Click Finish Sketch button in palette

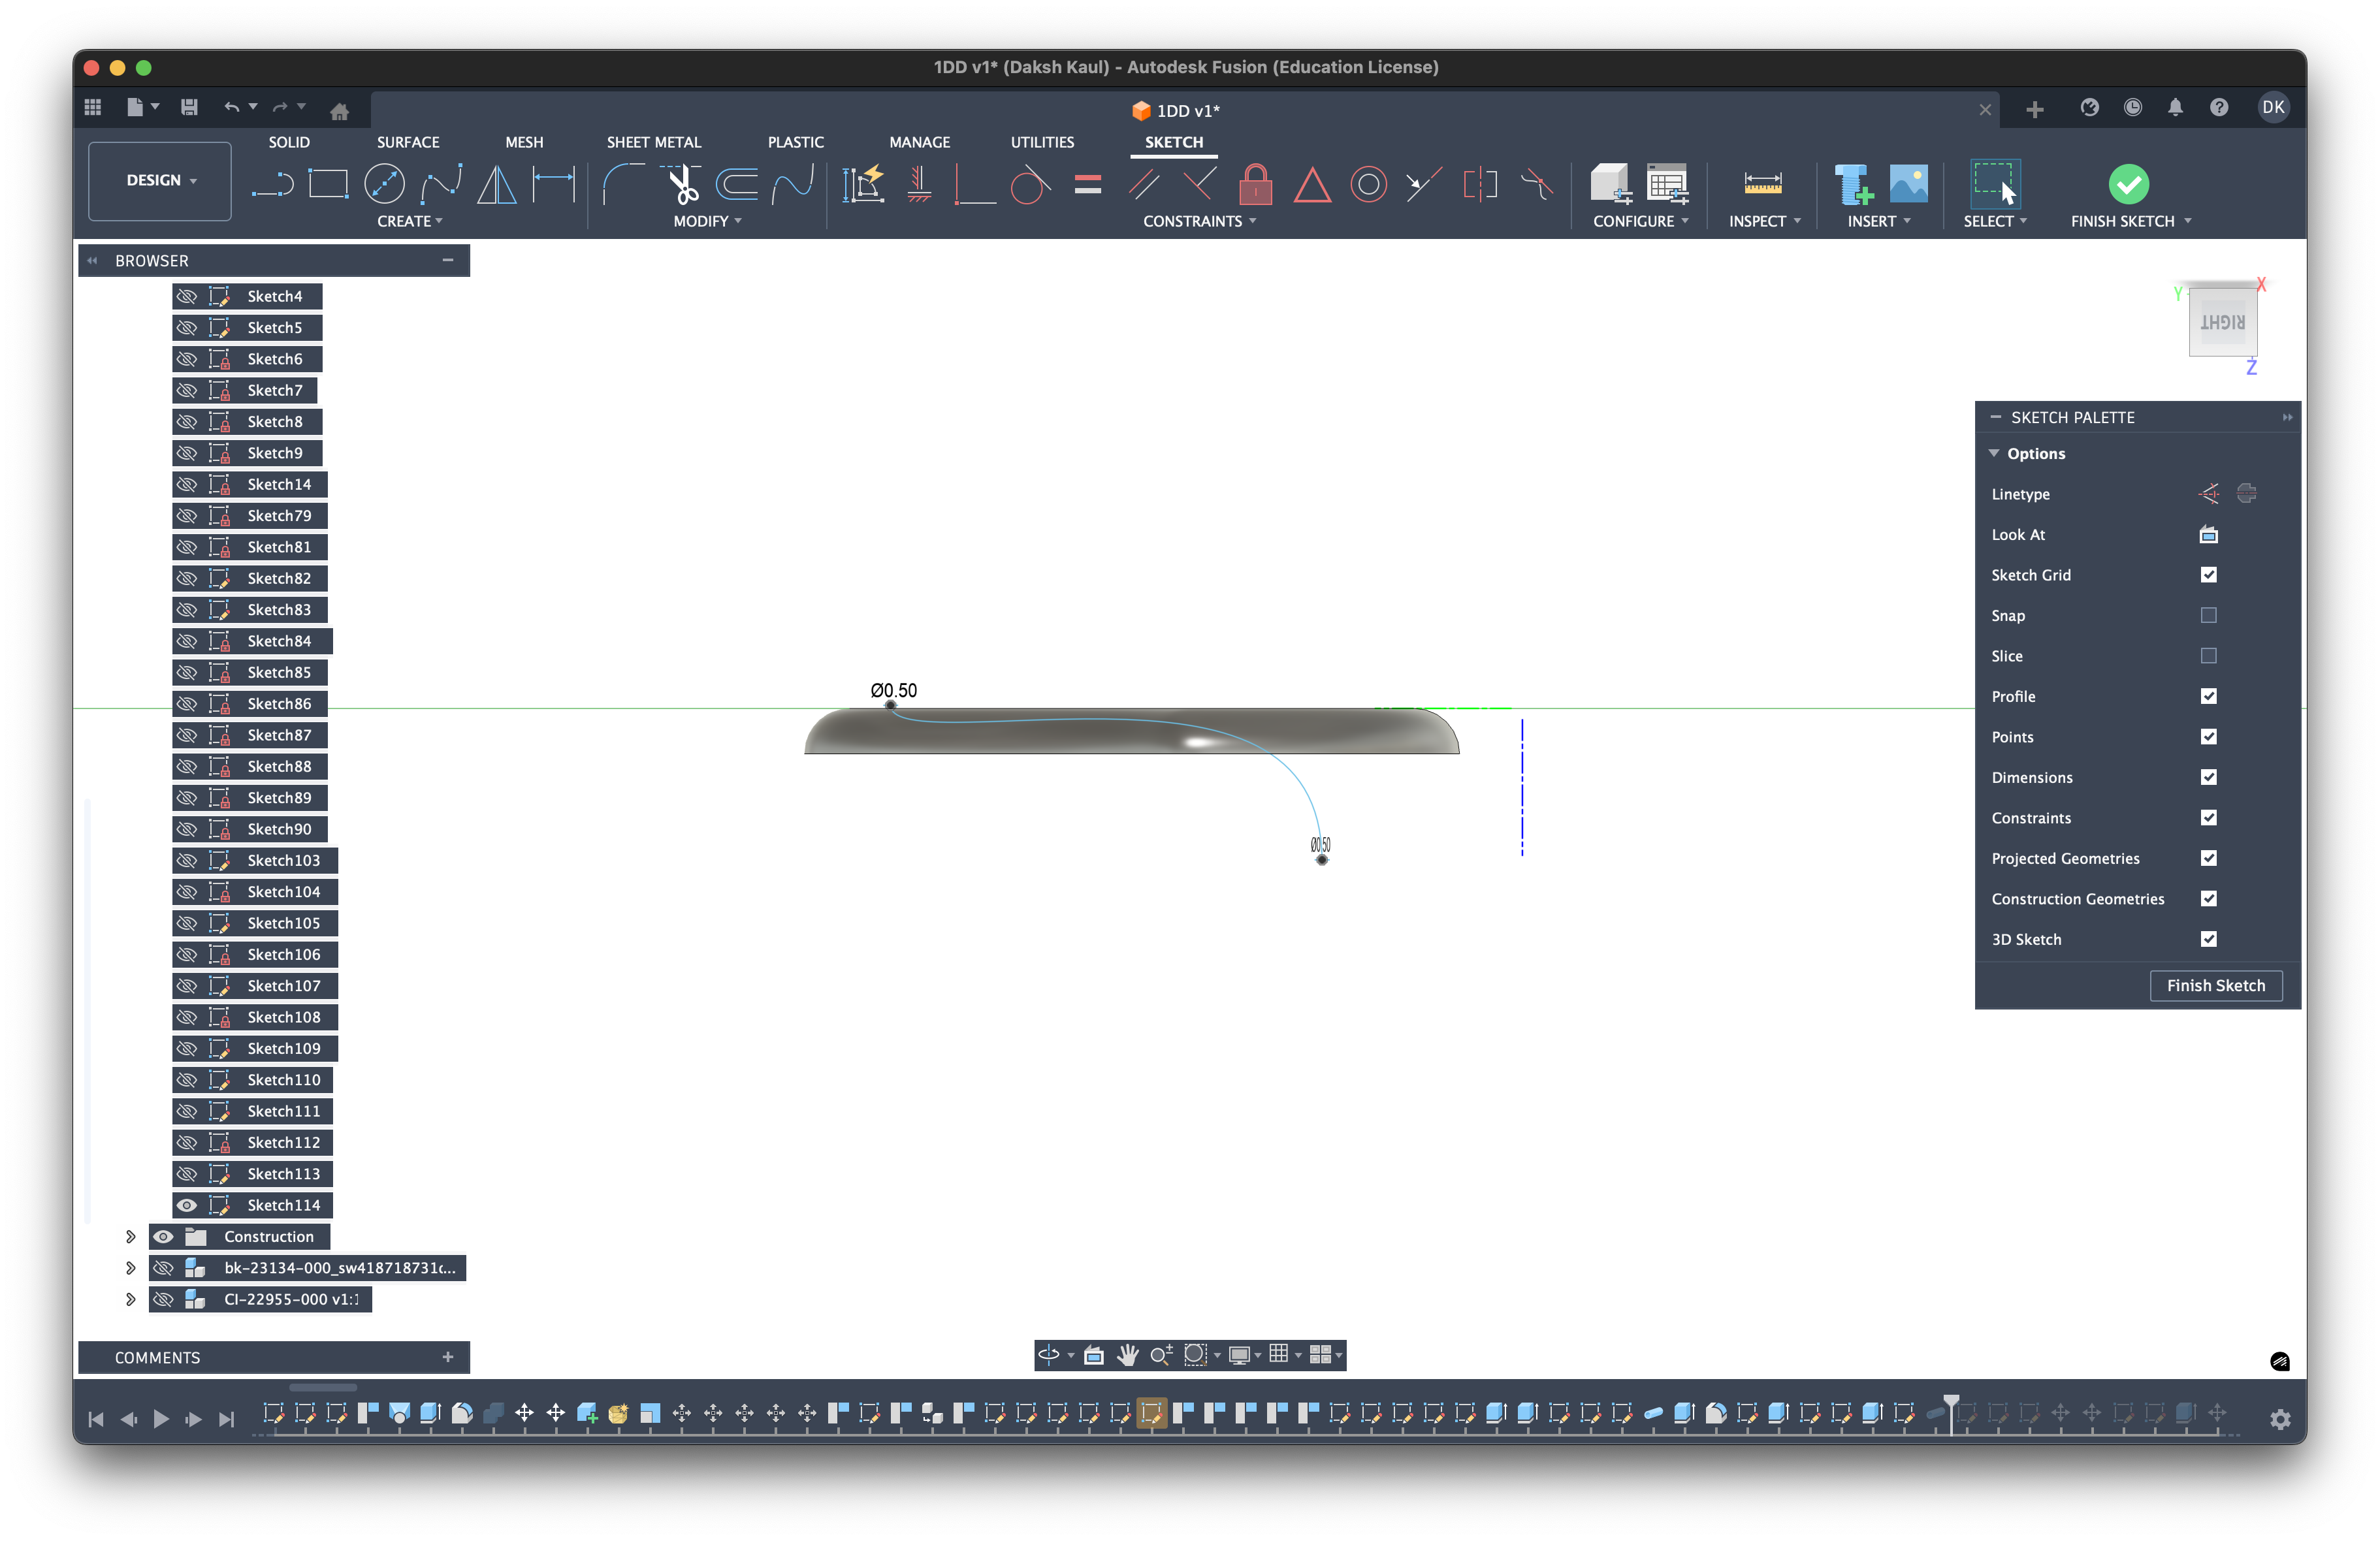point(2215,985)
